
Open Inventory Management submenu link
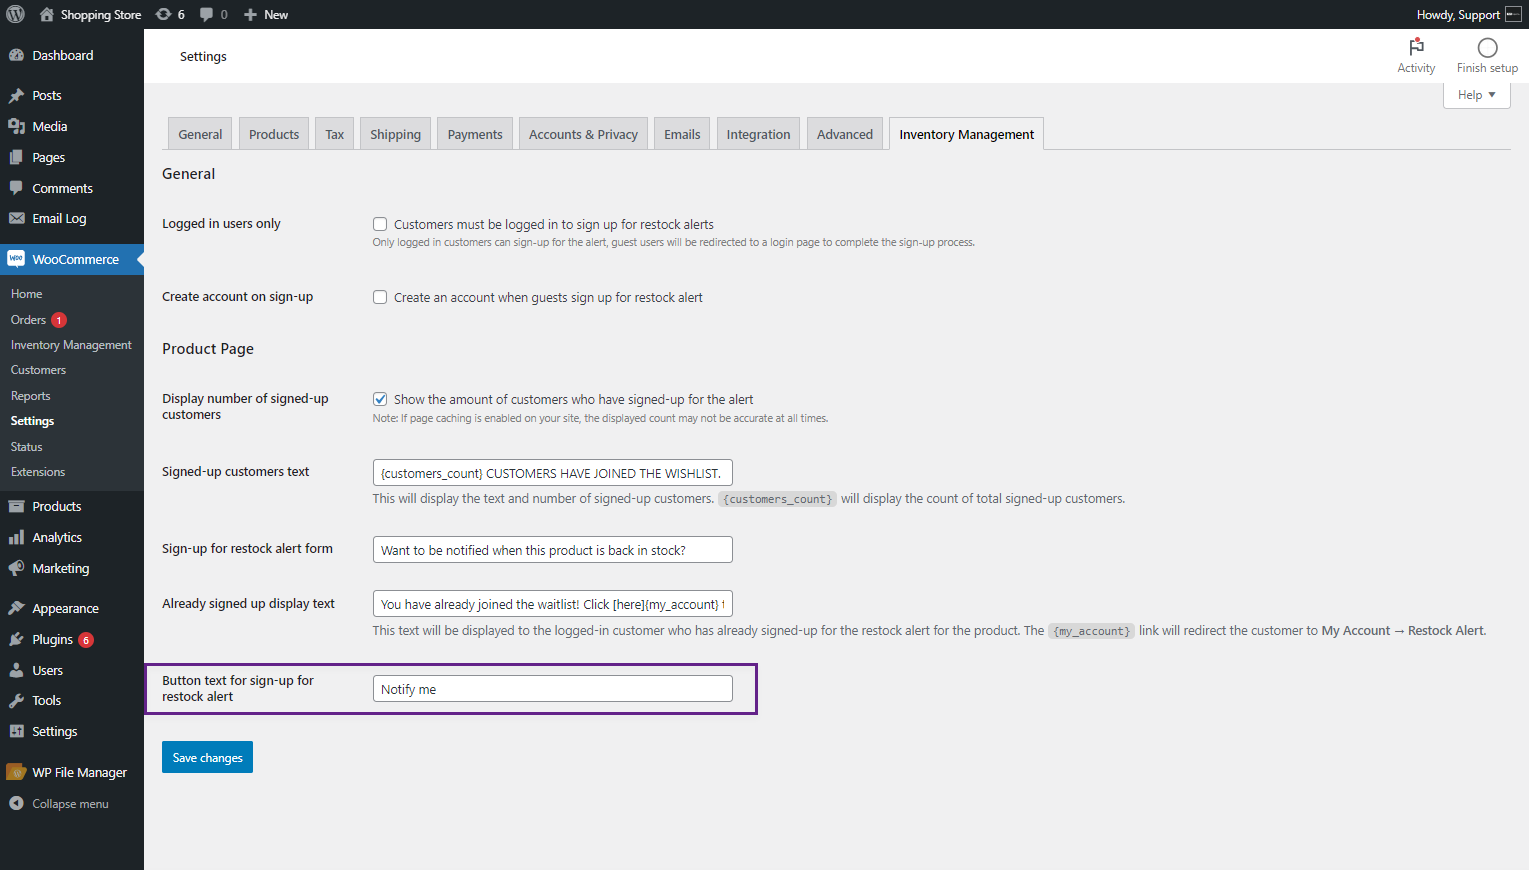tap(71, 345)
